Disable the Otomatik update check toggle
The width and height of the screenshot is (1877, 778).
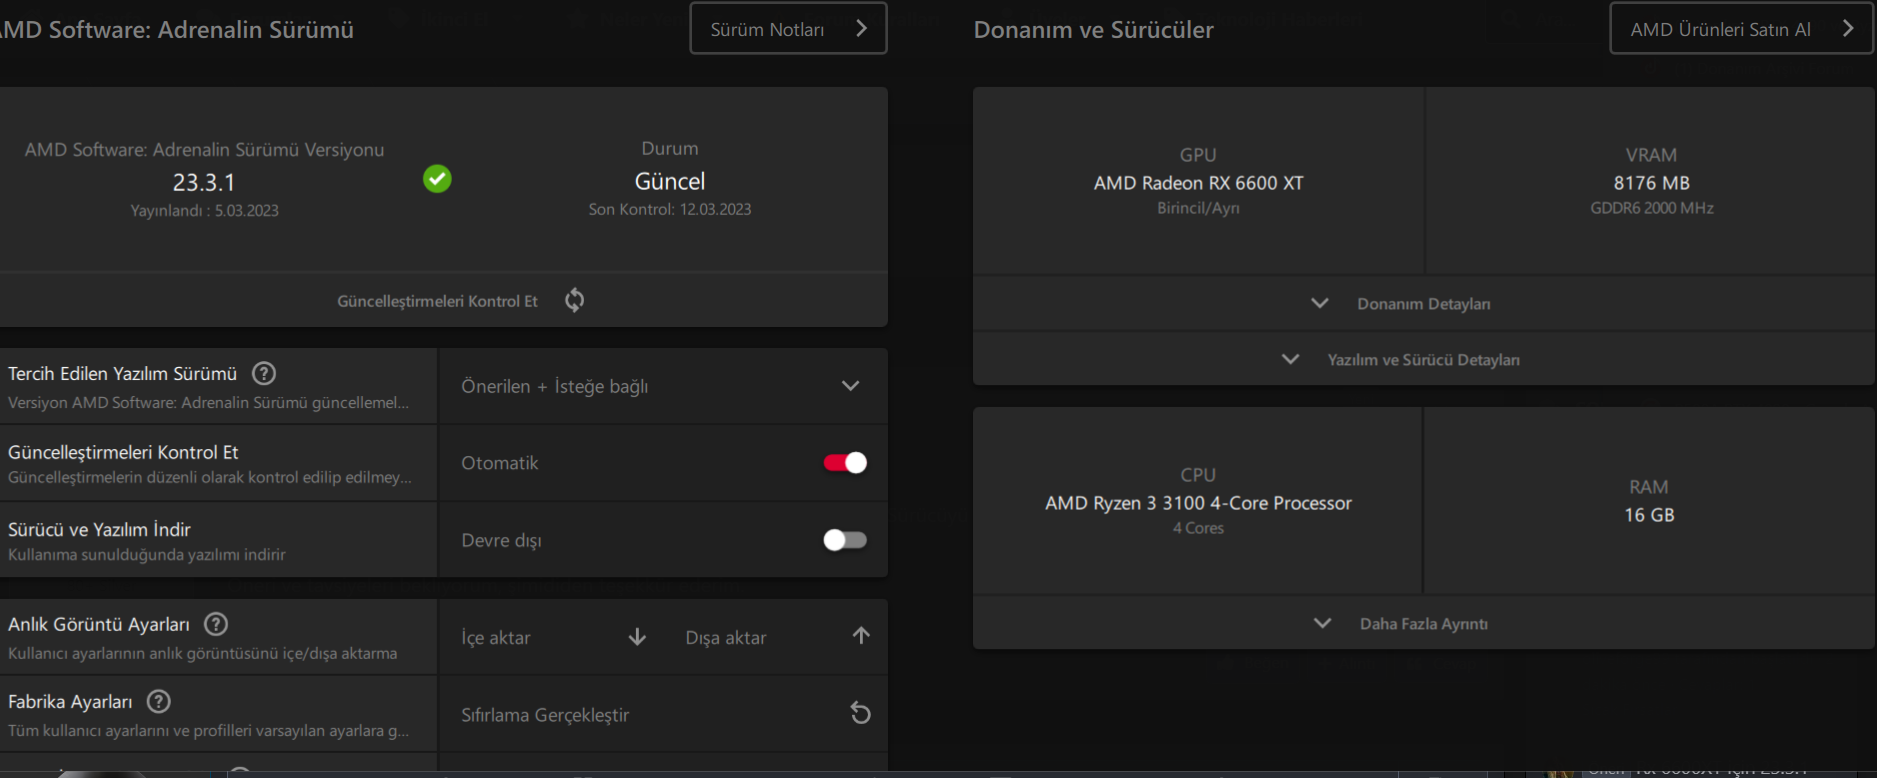tap(845, 462)
